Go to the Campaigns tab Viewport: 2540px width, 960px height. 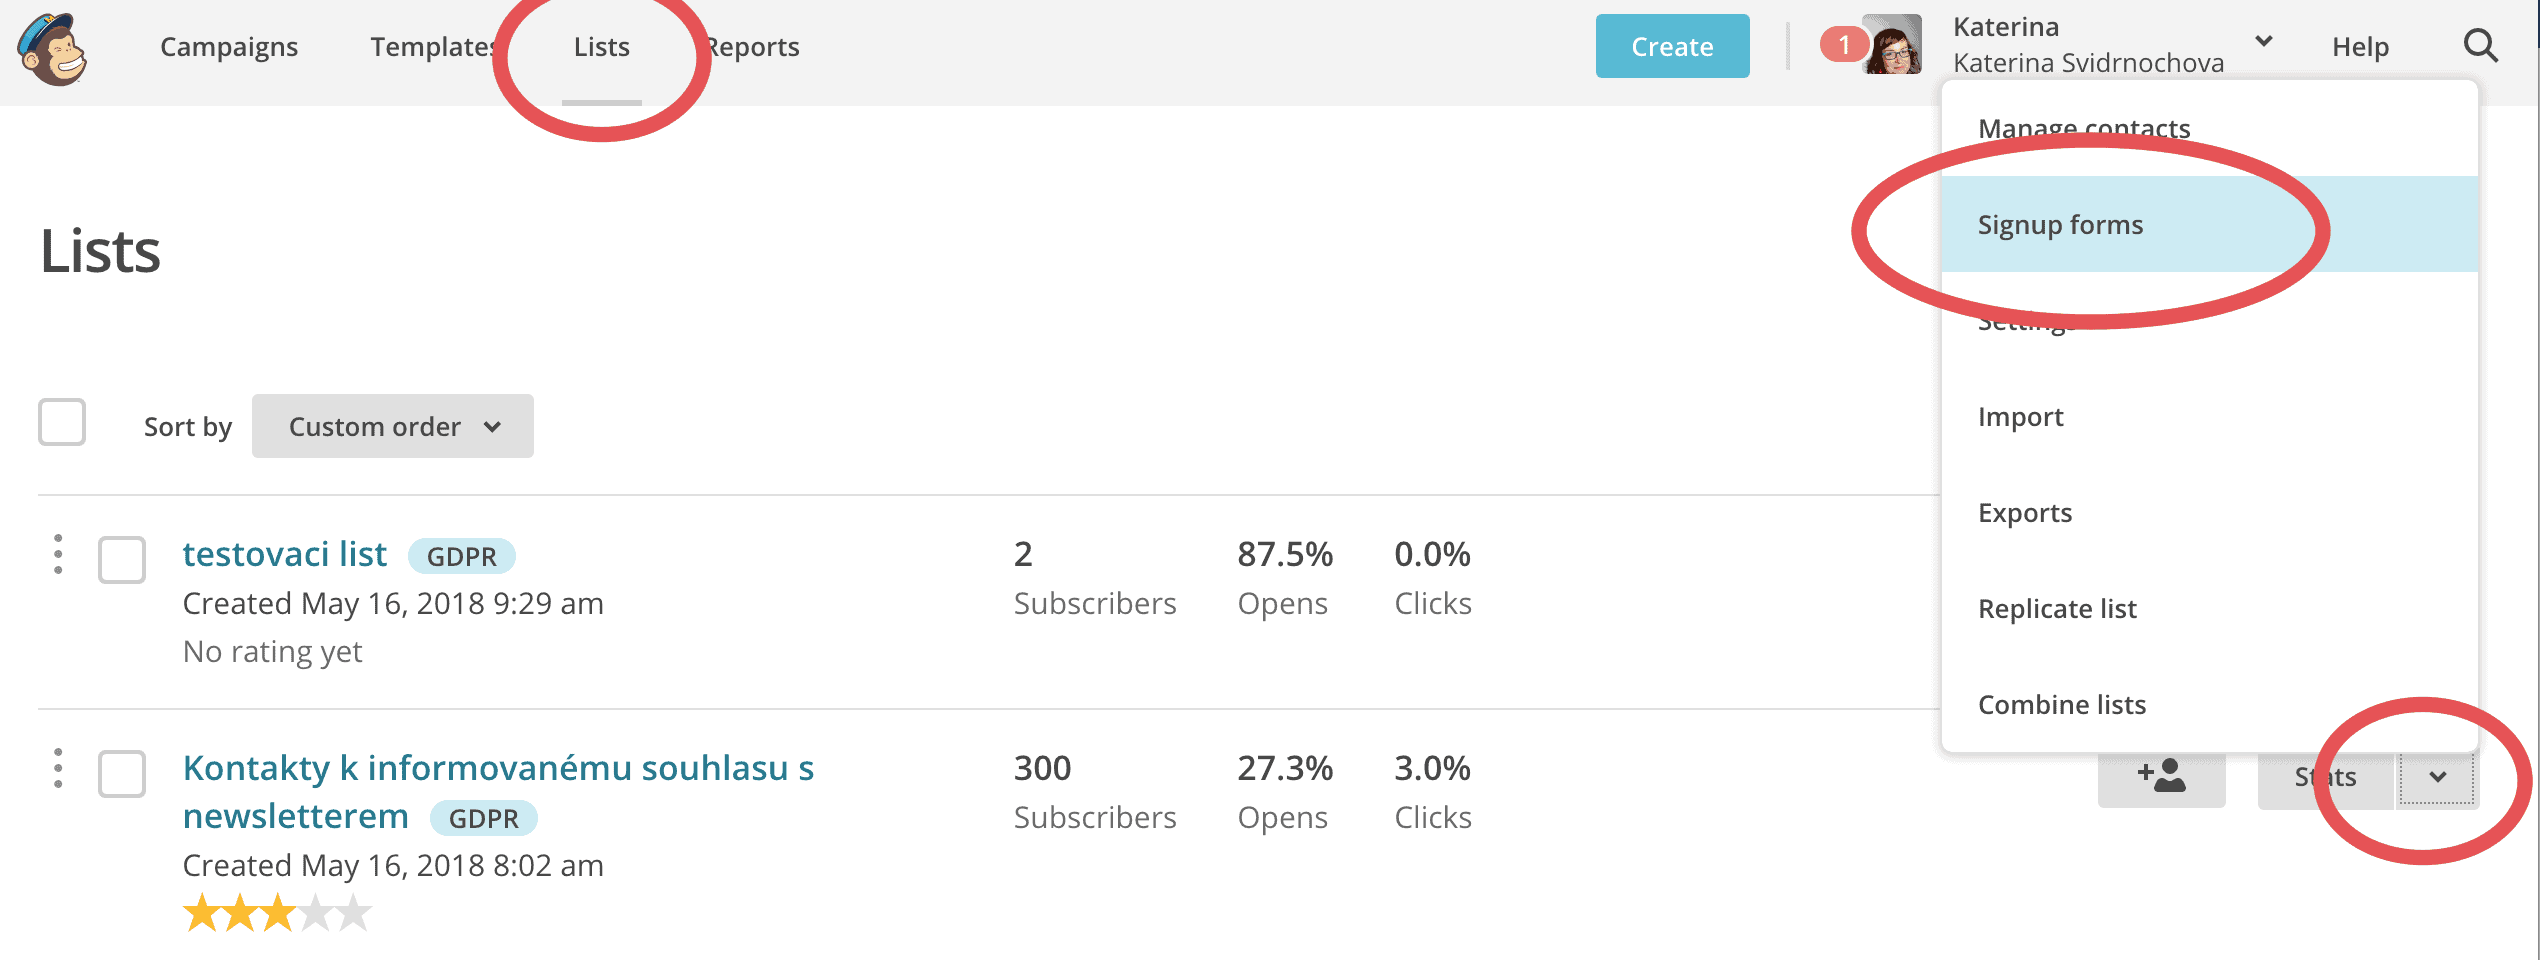229,47
